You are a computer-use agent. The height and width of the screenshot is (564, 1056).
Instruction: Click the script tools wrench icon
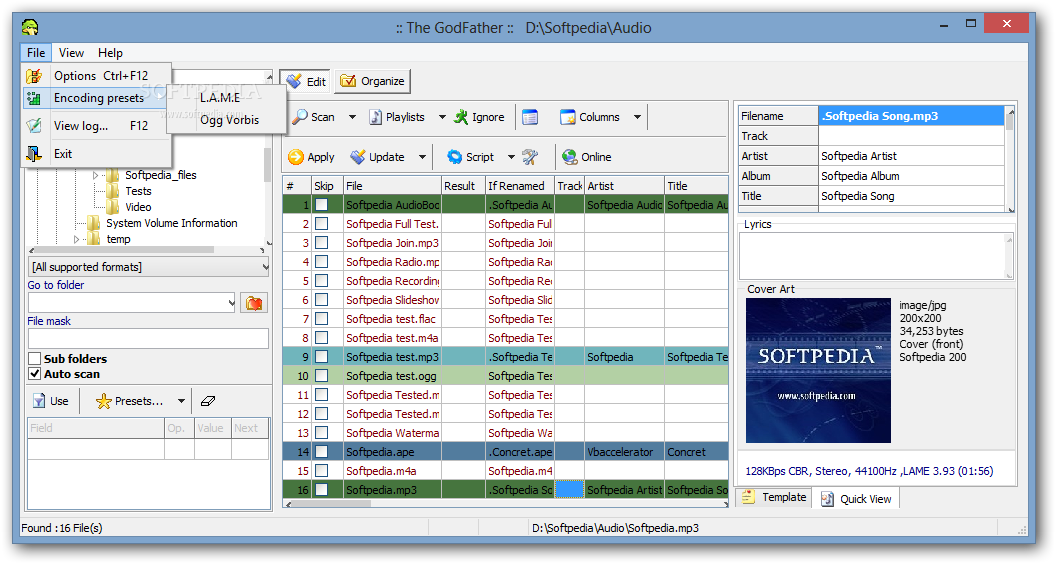tap(530, 157)
